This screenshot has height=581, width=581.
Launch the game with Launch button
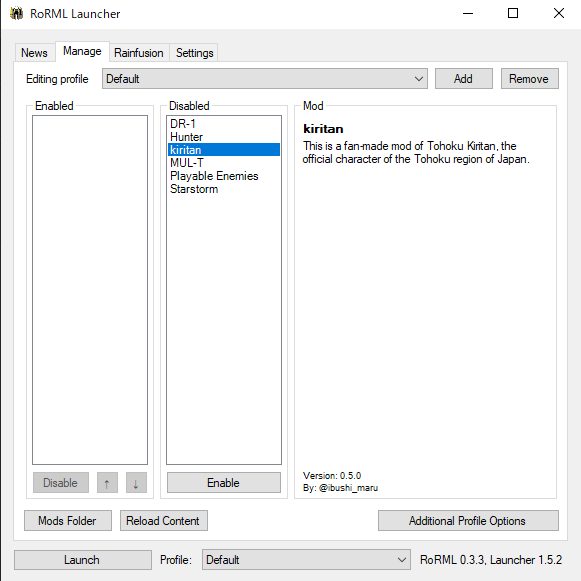coord(83,560)
